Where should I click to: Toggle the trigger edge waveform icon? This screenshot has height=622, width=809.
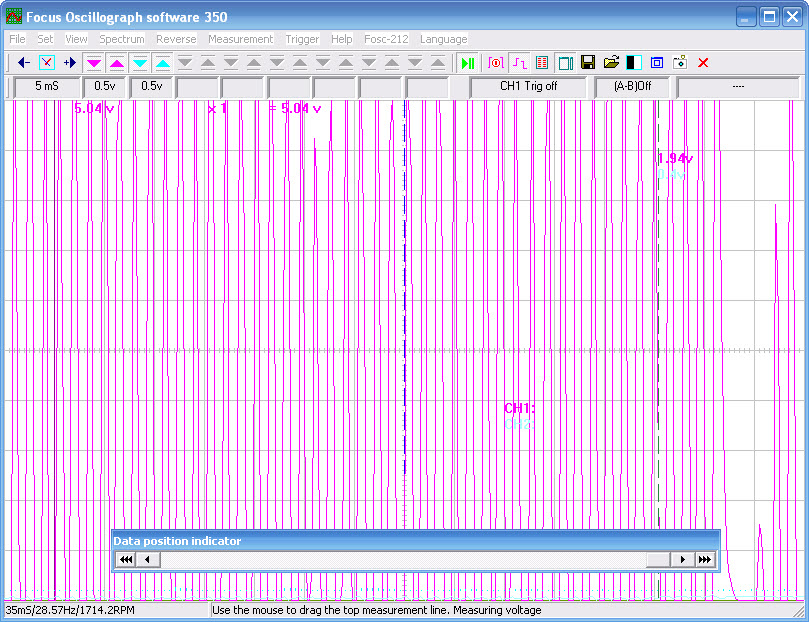(x=519, y=63)
